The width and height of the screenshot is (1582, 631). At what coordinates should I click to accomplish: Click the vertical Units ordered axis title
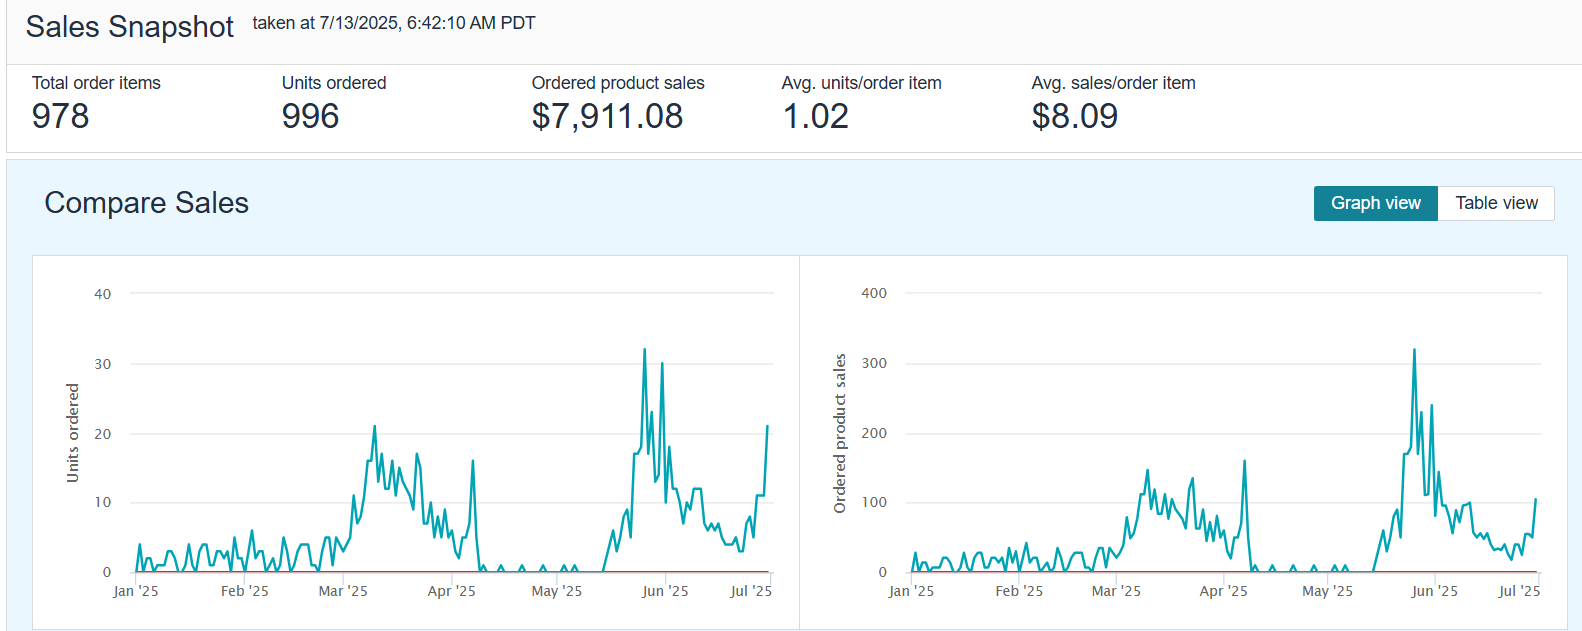coord(72,433)
